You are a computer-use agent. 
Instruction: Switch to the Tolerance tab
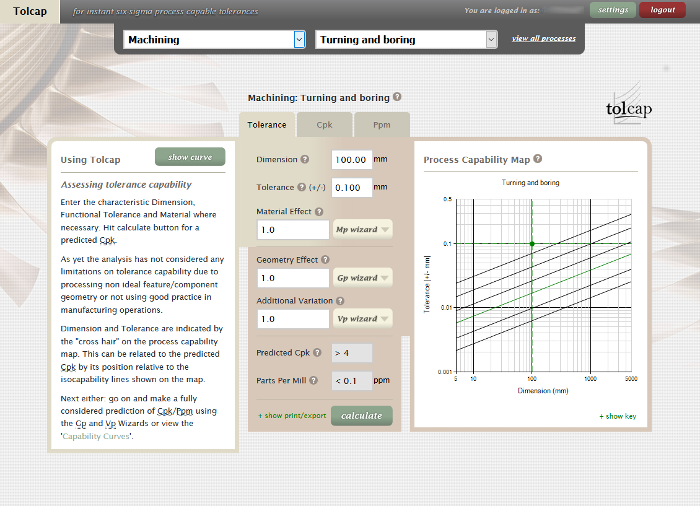pos(267,125)
